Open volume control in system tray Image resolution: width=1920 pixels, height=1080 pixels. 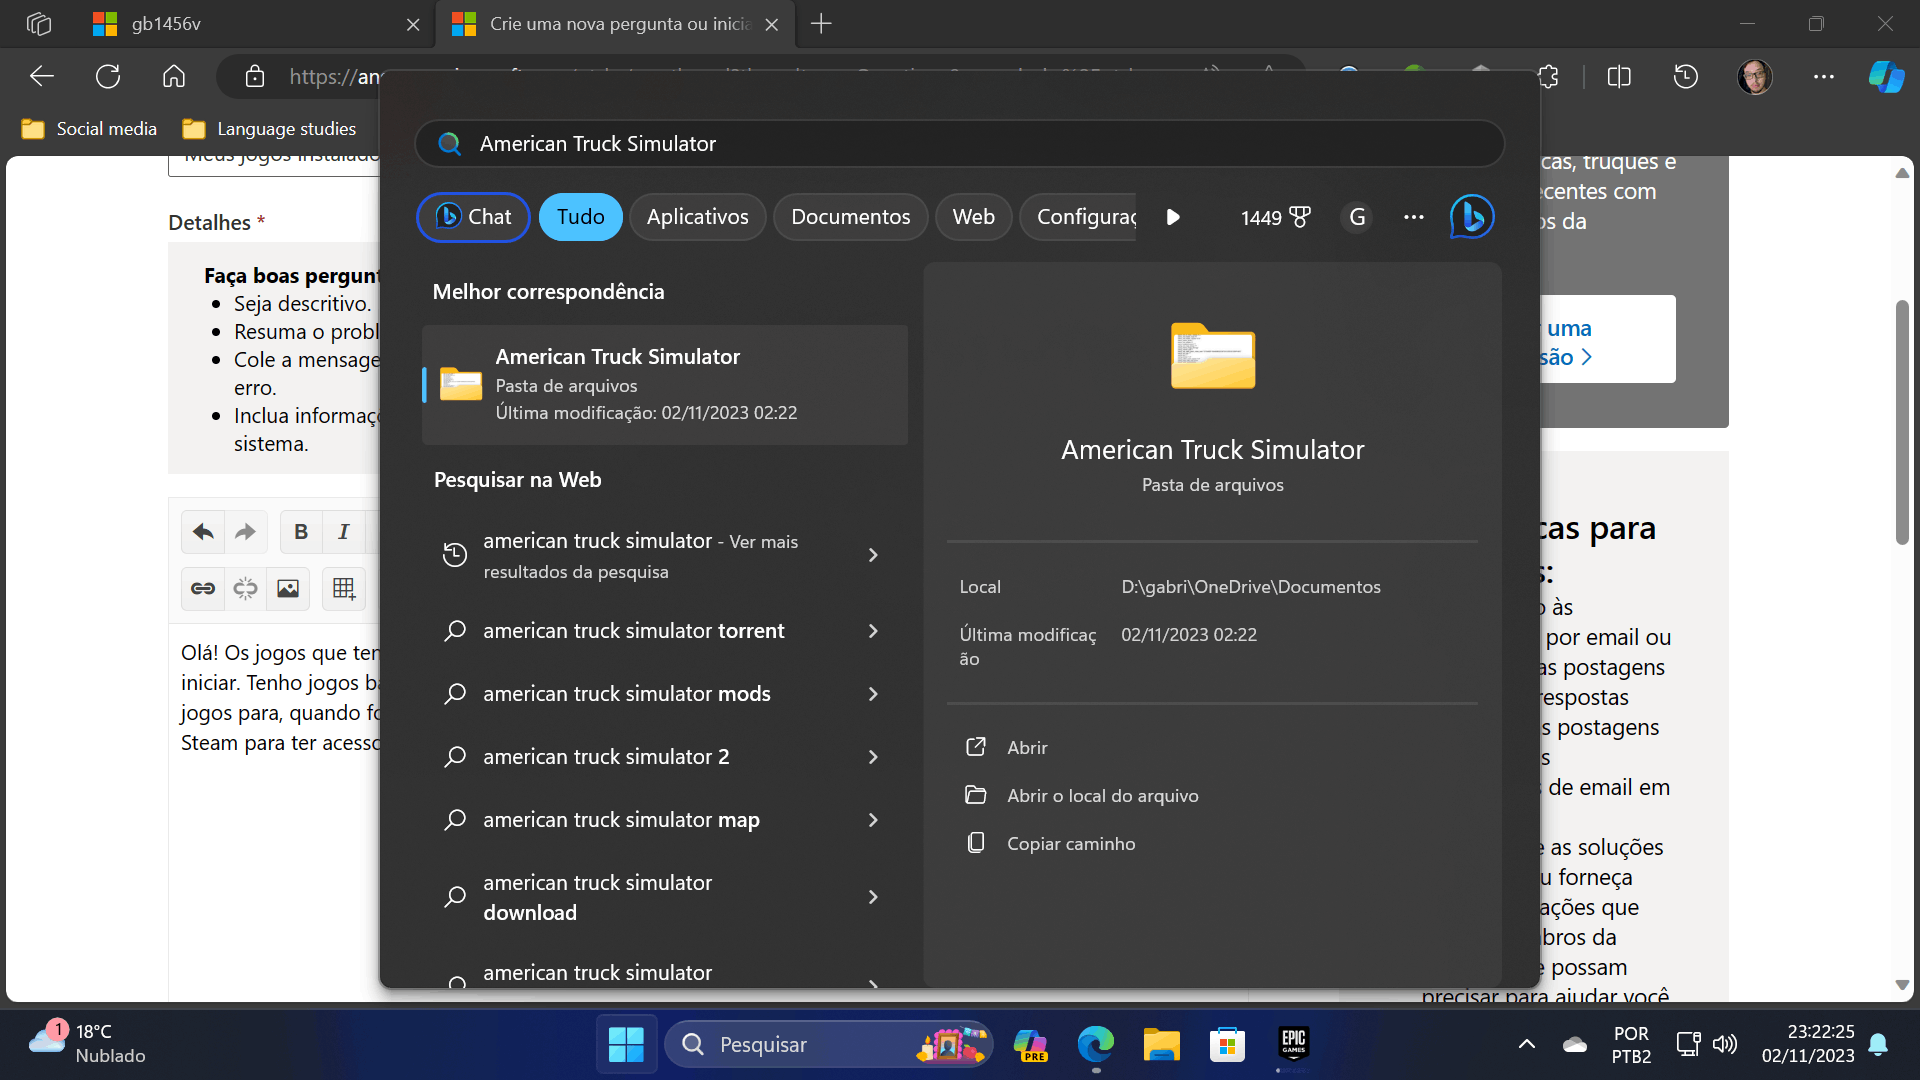click(x=1725, y=1044)
